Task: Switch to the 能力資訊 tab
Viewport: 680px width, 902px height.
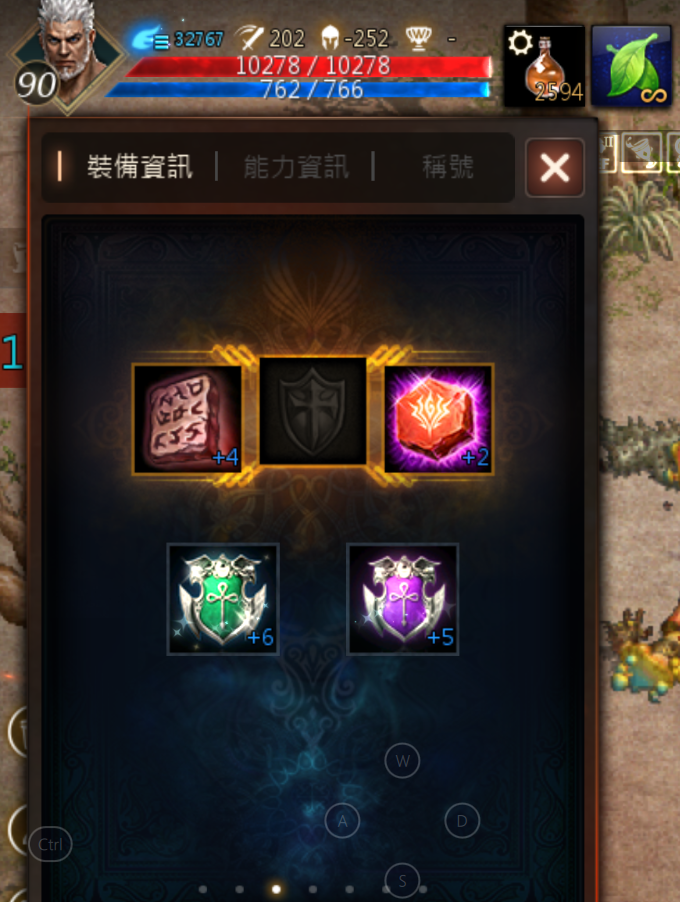Action: coord(296,167)
